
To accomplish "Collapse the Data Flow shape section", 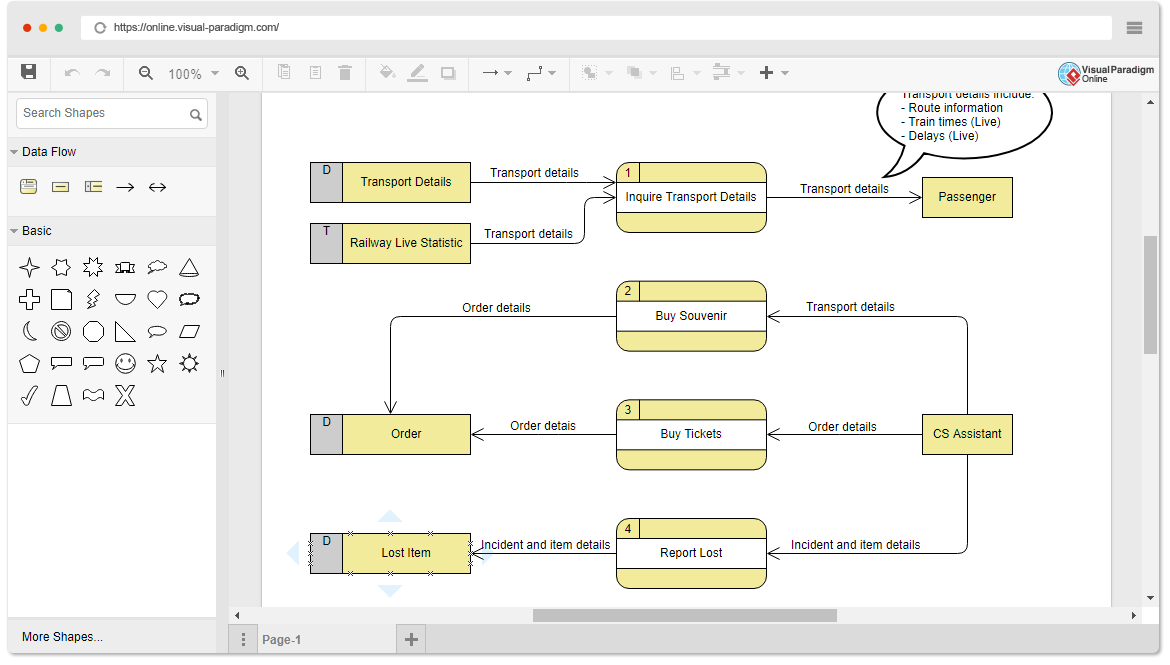I will coord(14,152).
